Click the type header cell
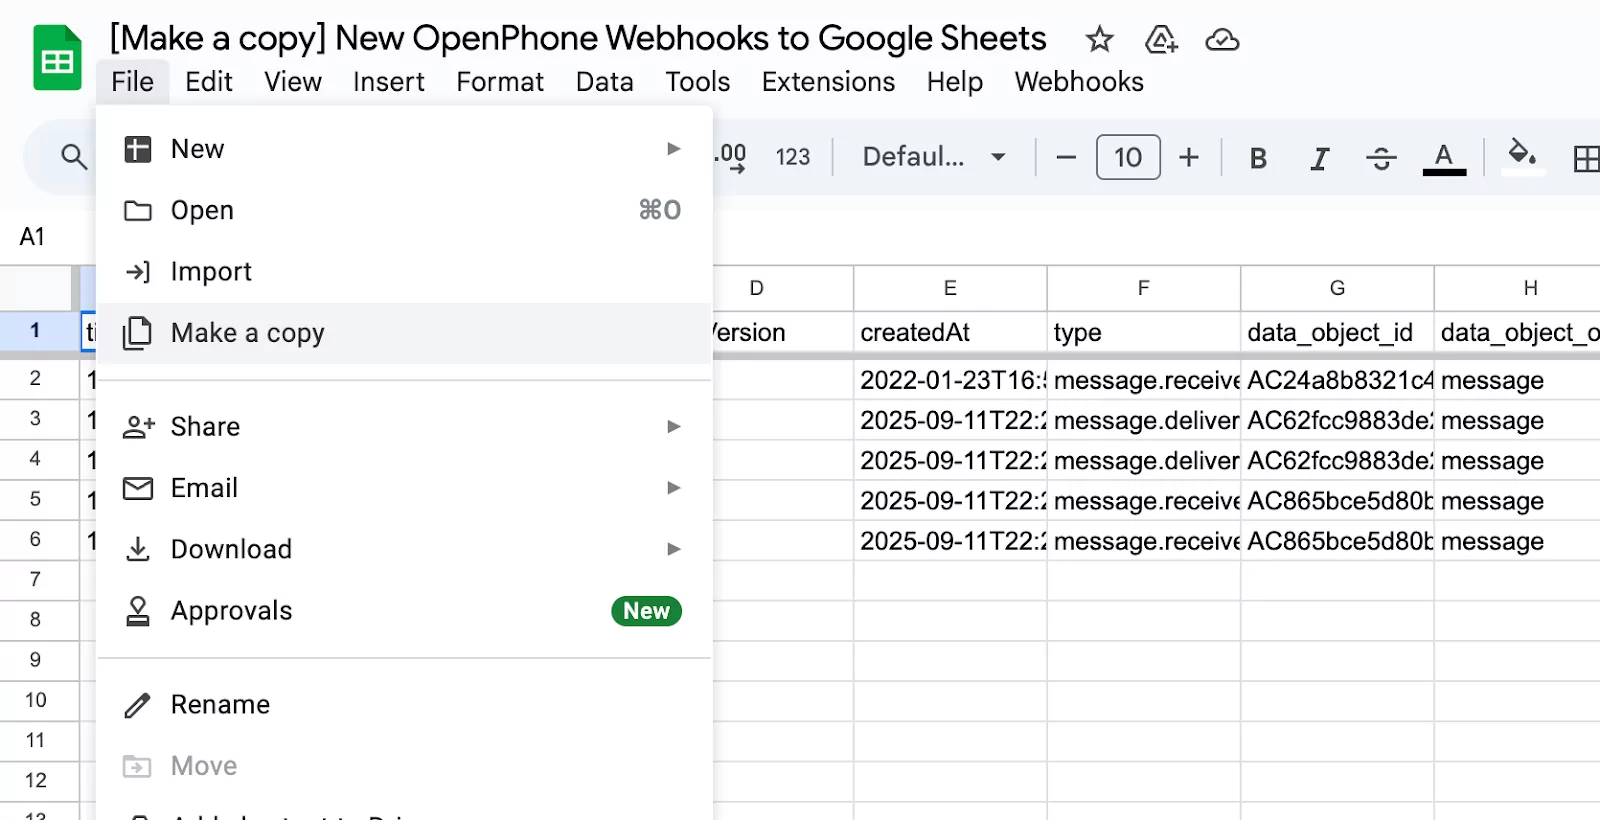This screenshot has width=1600, height=820. tap(1144, 332)
